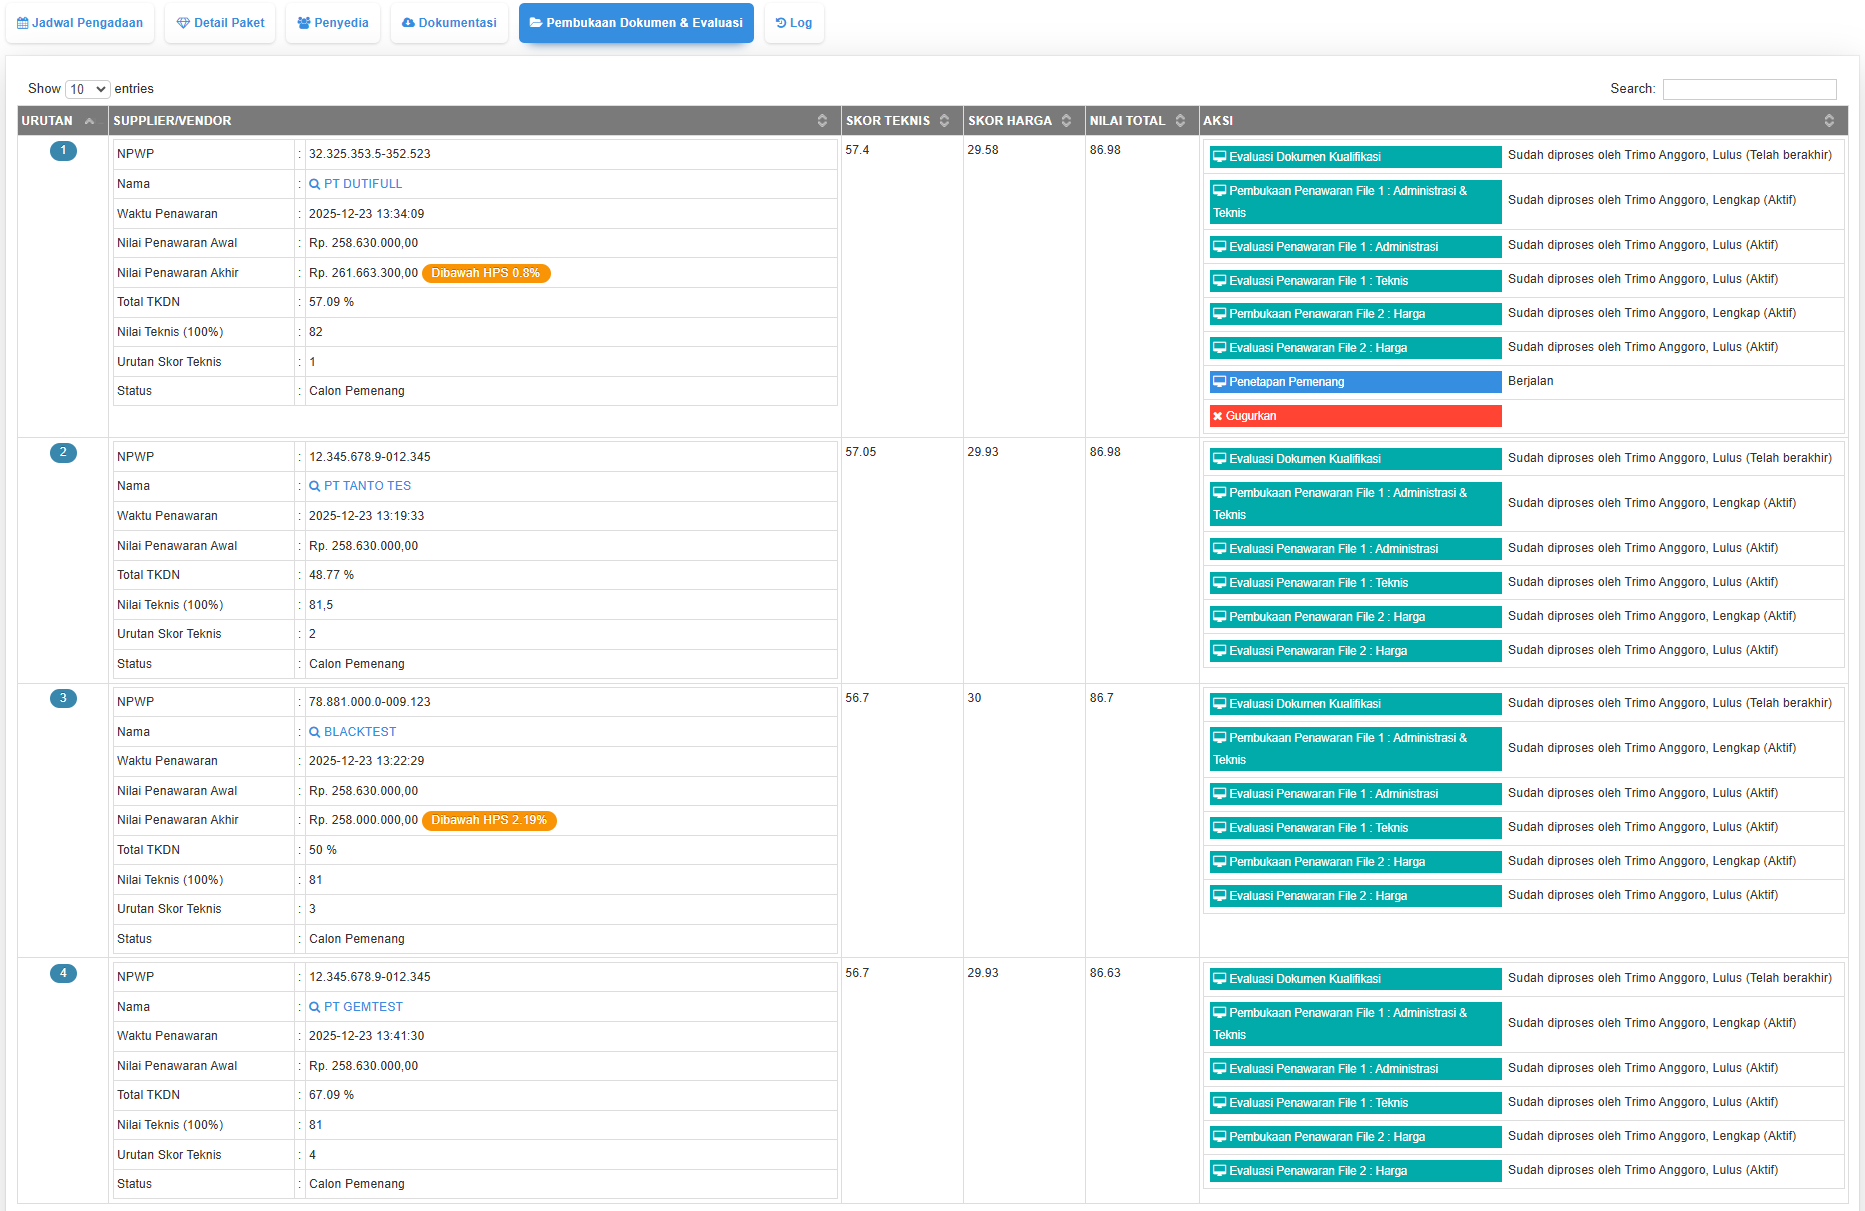Screen dimensions: 1865x1211
Task: Click the sort arrows on Aksi column
Action: coord(1829,121)
